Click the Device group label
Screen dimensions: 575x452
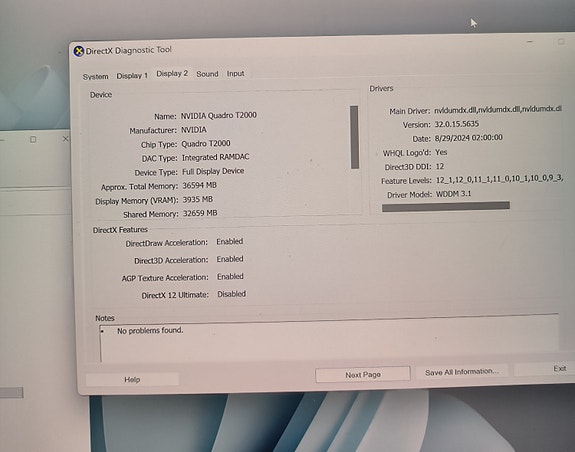(x=101, y=95)
